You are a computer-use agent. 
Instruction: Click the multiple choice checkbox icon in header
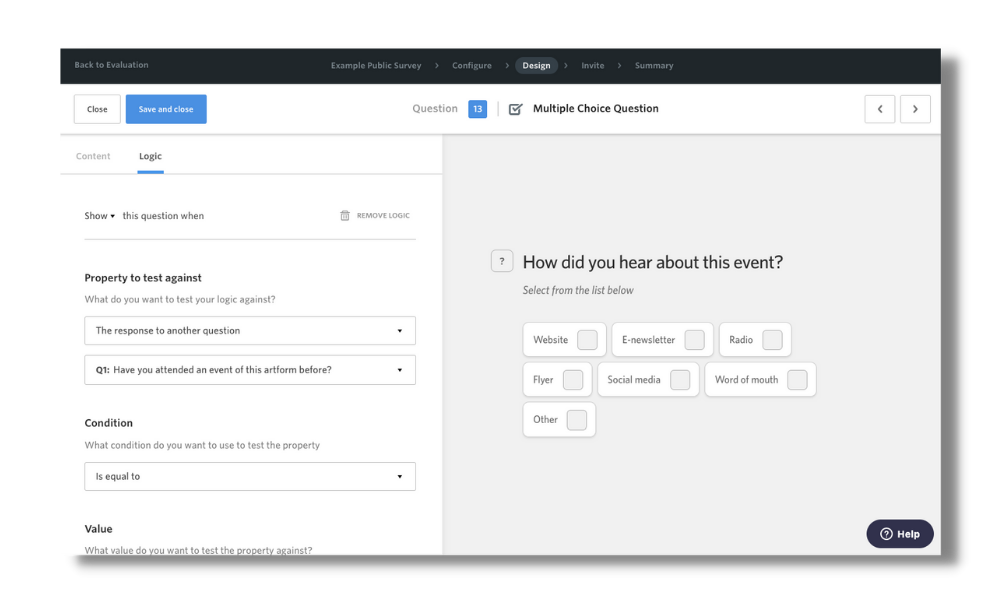pos(515,109)
